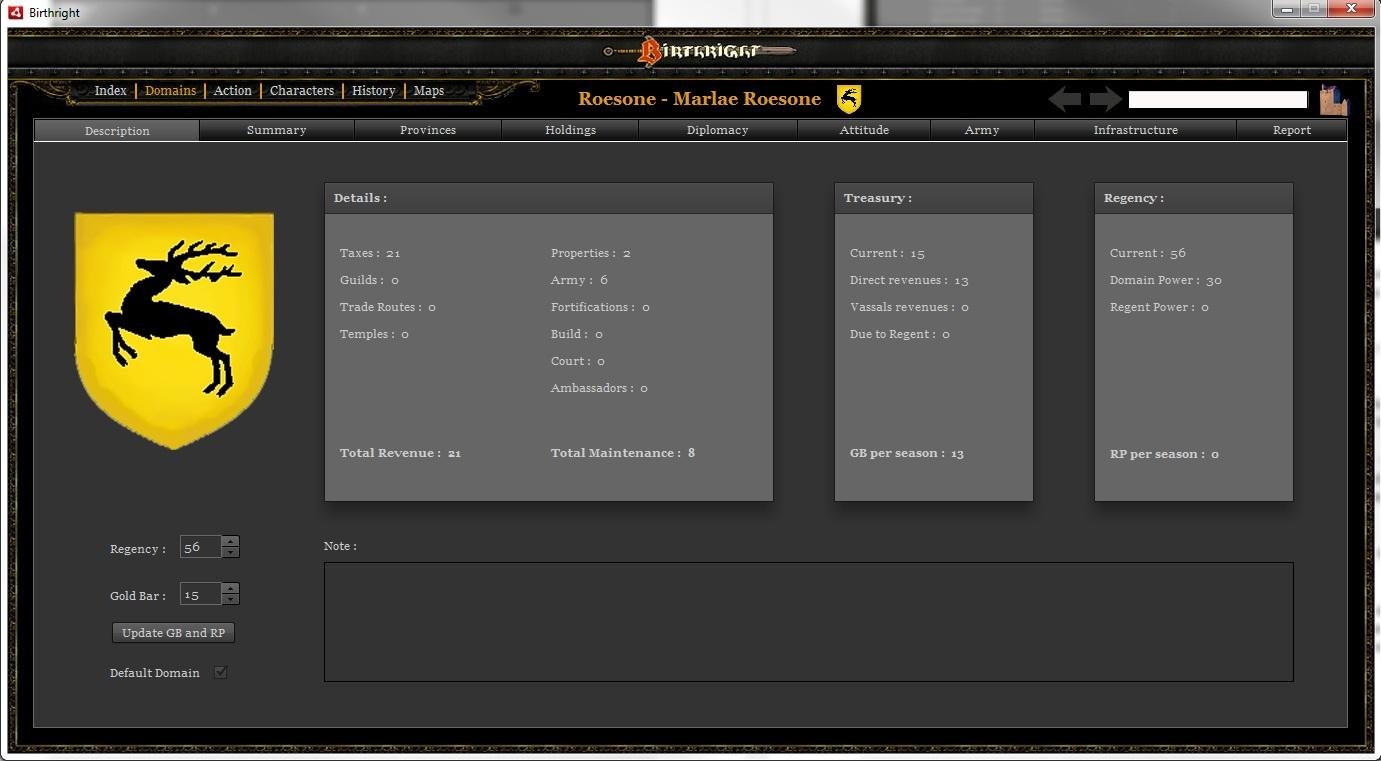Click the Guilds: 0 entry

coord(369,280)
